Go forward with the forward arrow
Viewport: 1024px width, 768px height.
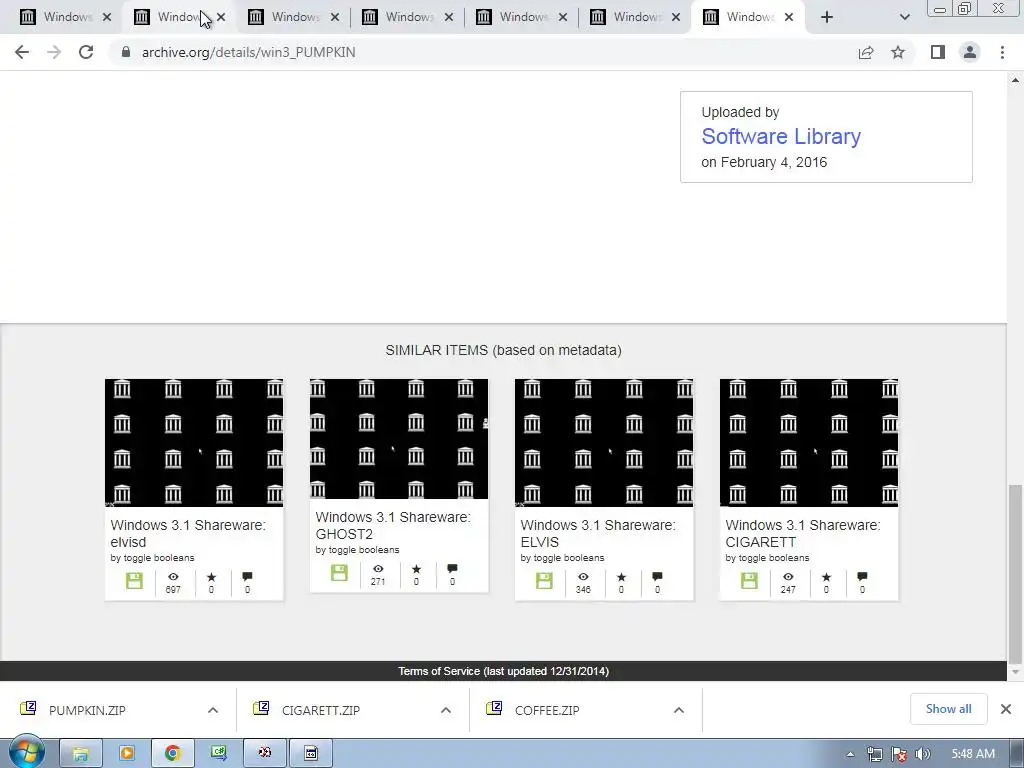tap(54, 52)
